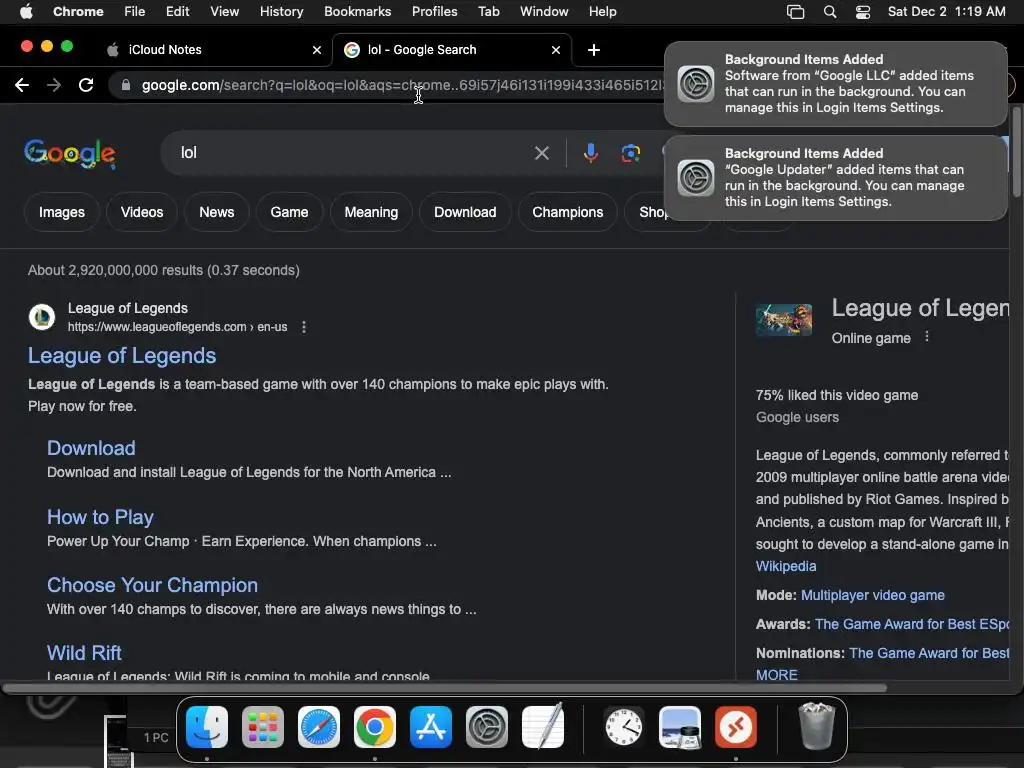Clear the search box with the X
Image resolution: width=1024 pixels, height=768 pixels.
[x=541, y=153]
